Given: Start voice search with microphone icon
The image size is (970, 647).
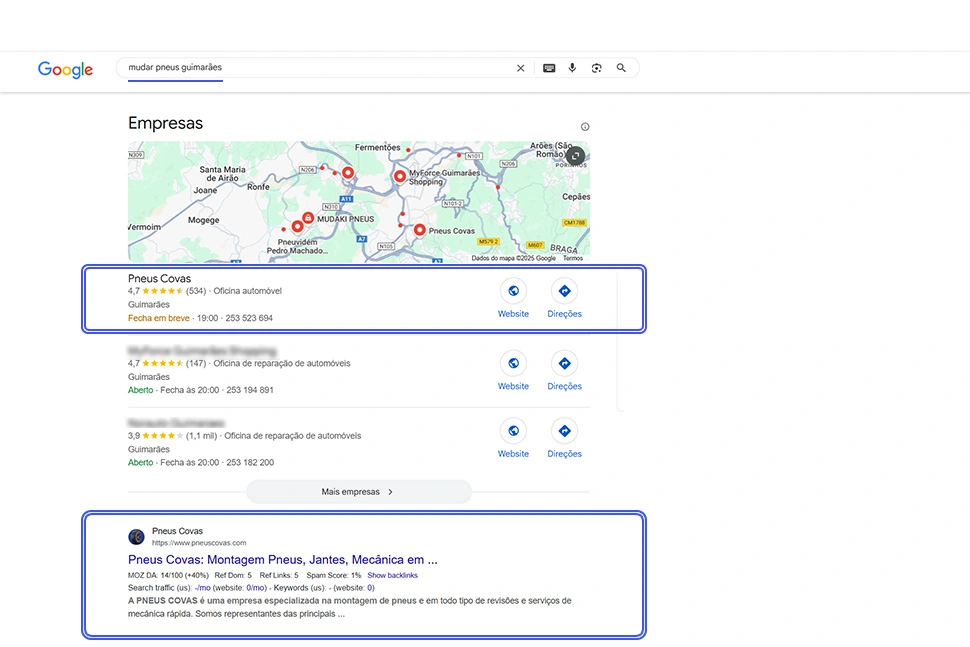Looking at the screenshot, I should [x=572, y=68].
